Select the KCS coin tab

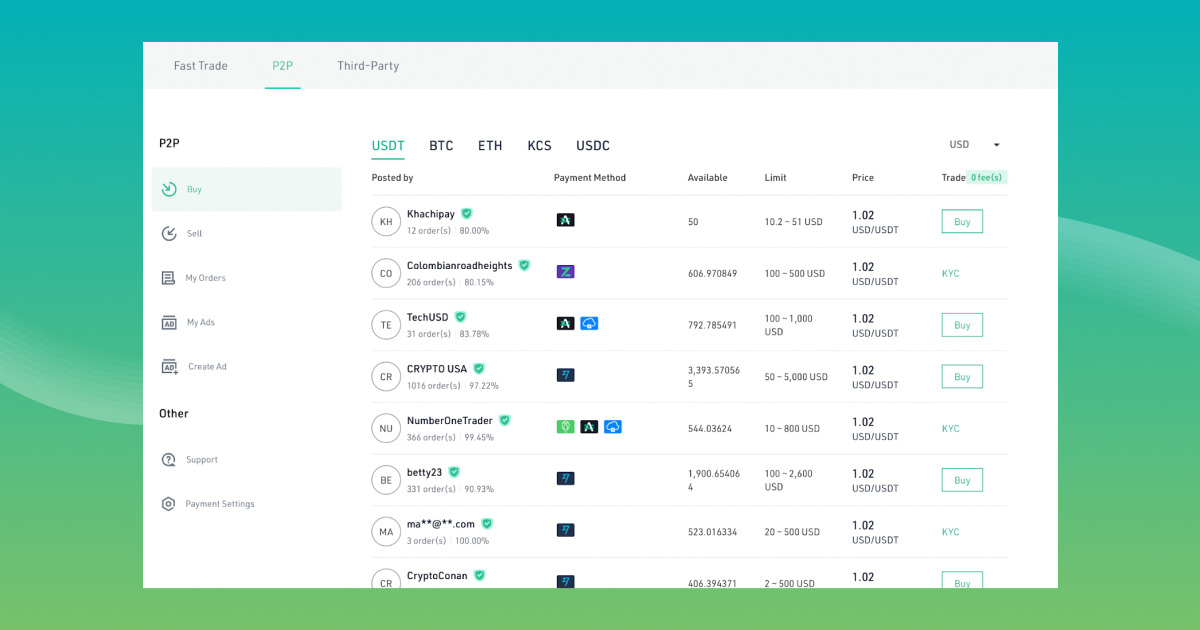pyautogui.click(x=539, y=146)
